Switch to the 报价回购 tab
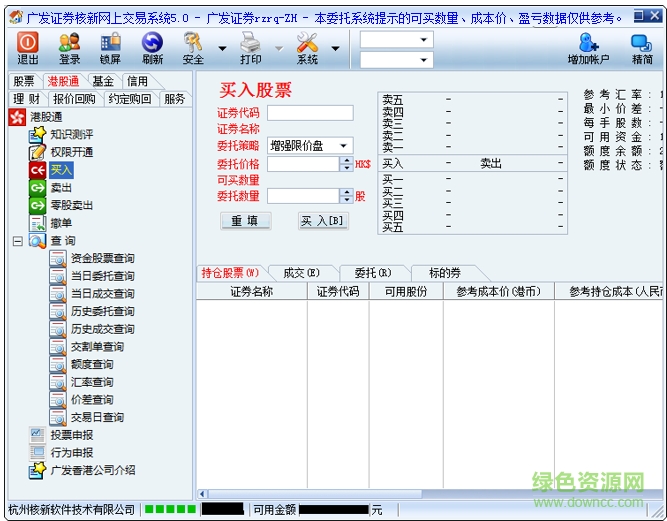The width and height of the screenshot is (667, 521). coord(74,99)
